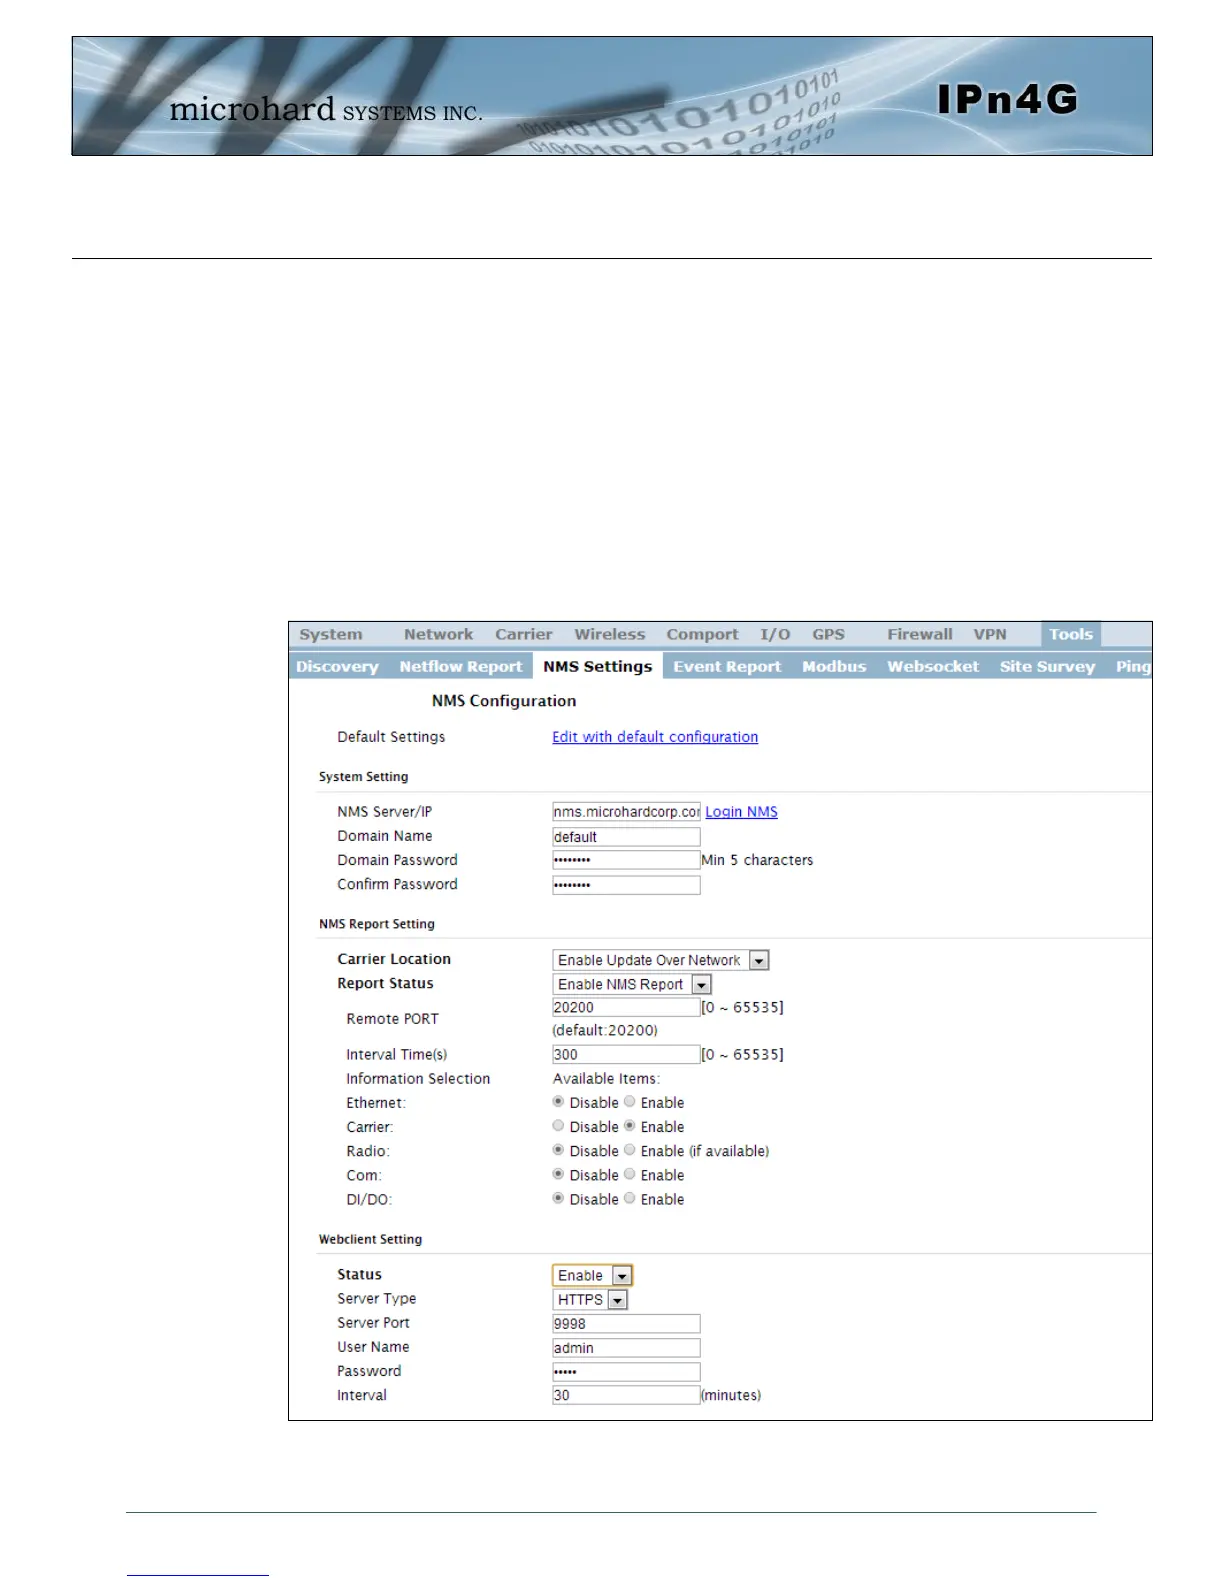Open the Firewall top menu

point(919,634)
